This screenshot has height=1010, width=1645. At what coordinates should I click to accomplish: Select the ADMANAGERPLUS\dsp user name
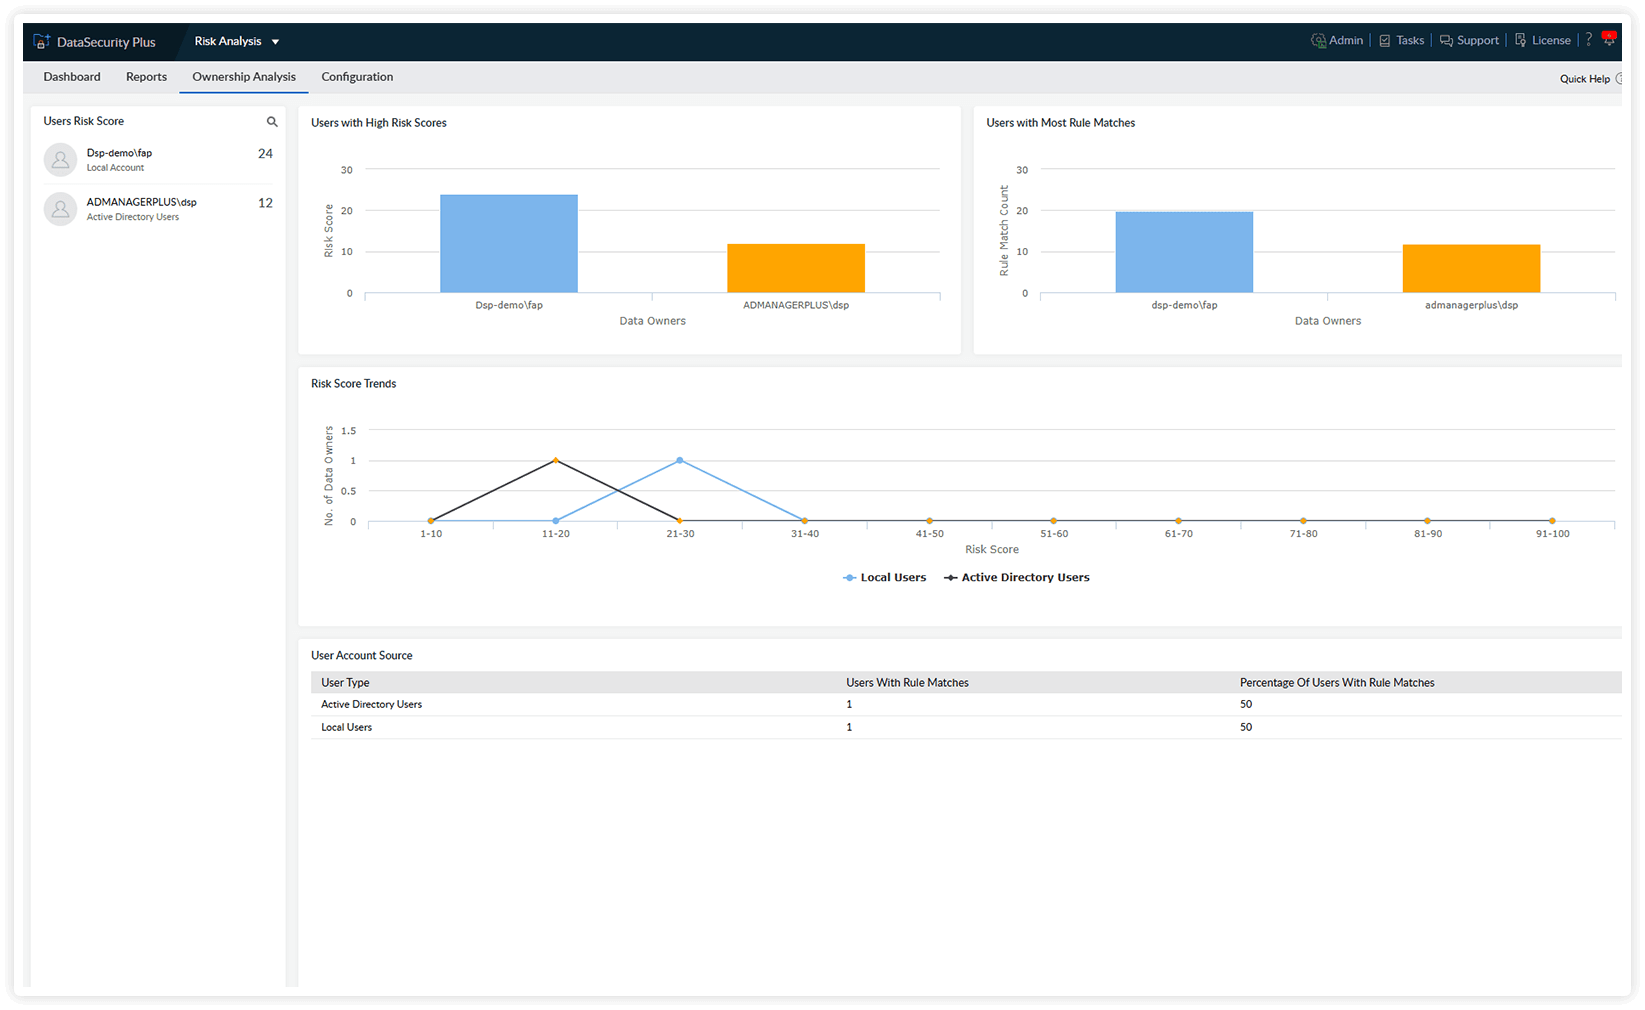coord(142,202)
